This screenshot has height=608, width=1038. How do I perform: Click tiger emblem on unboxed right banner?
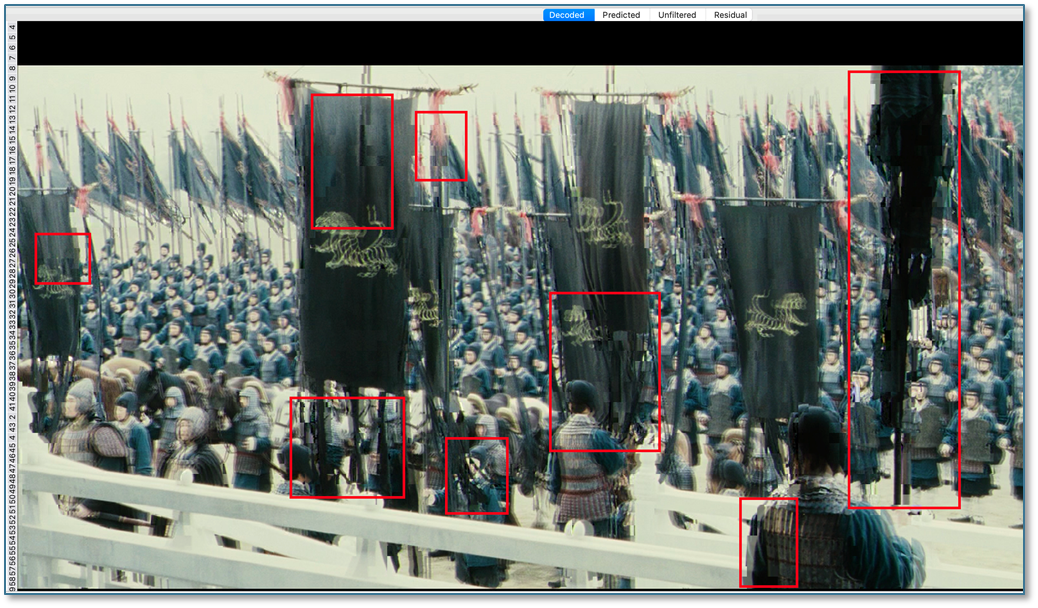click(x=774, y=313)
